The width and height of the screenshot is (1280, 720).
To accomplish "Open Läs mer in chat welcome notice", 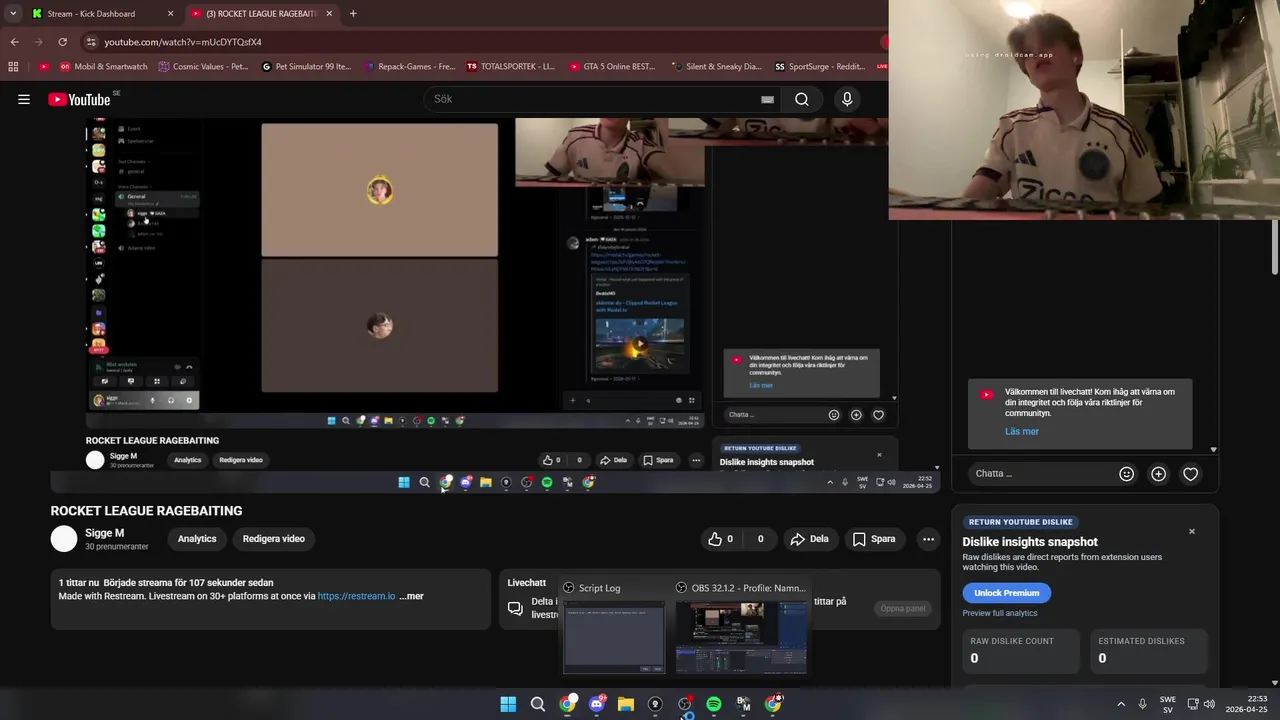I will pyautogui.click(x=1022, y=431).
